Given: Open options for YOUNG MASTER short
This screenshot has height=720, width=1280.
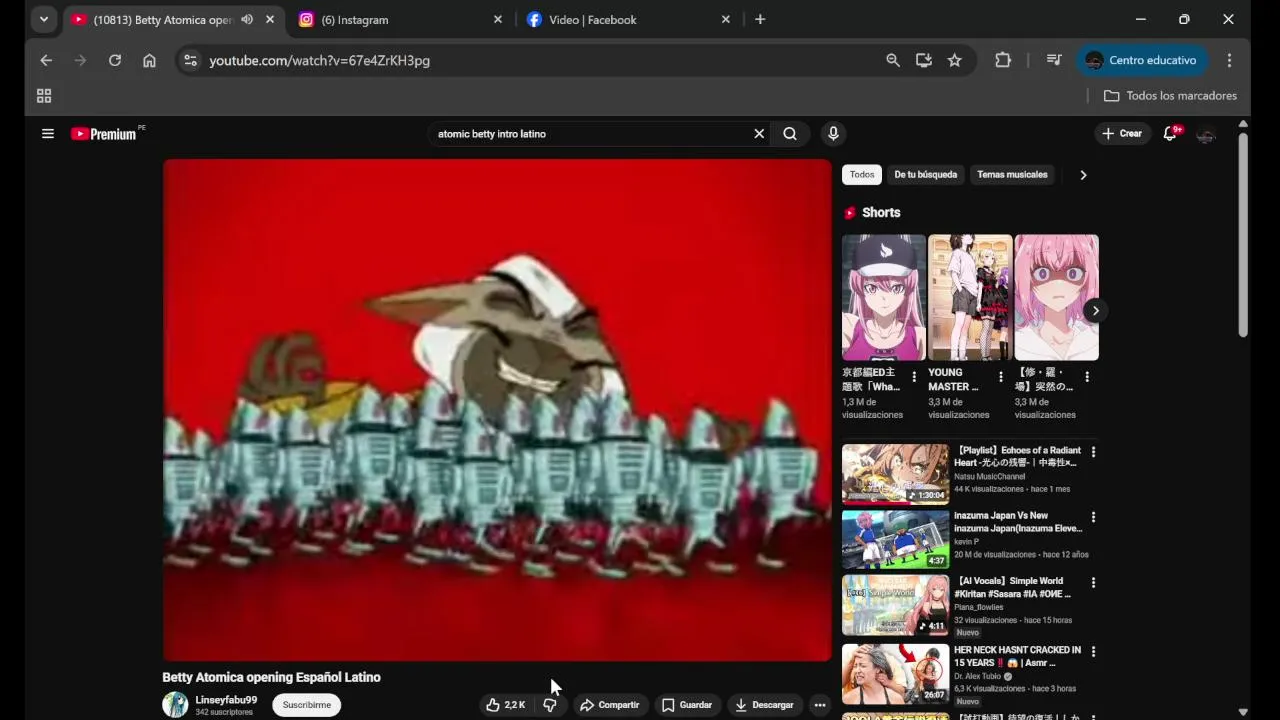Looking at the screenshot, I should 1001,377.
